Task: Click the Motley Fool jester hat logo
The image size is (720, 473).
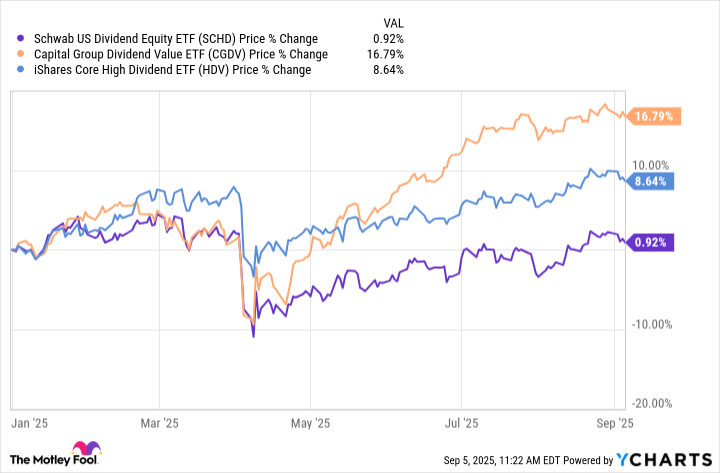Action: click(x=87, y=448)
